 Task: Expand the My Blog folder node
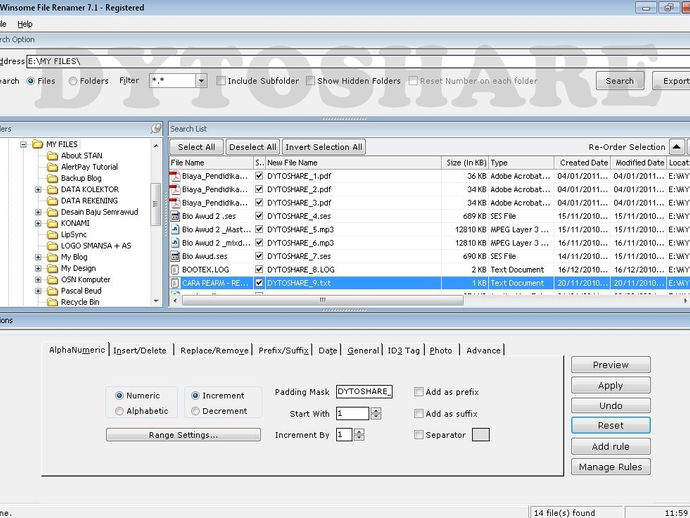(x=38, y=257)
